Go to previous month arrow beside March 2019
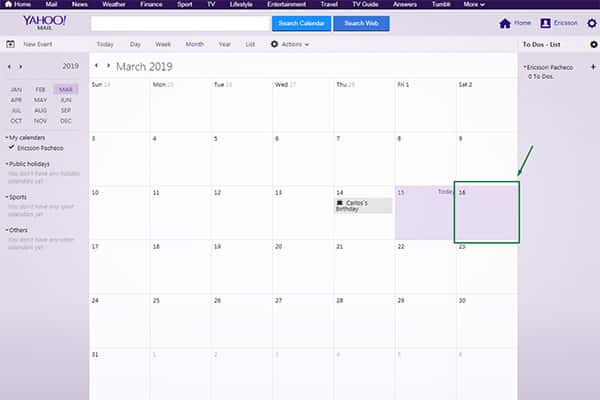 pos(96,66)
